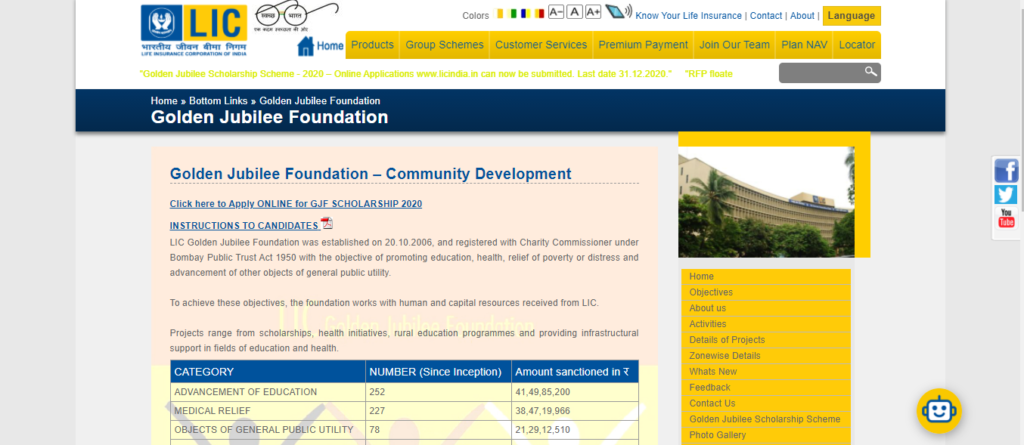Increase font size with A+ button
The height and width of the screenshot is (445, 1024).
pos(593,12)
